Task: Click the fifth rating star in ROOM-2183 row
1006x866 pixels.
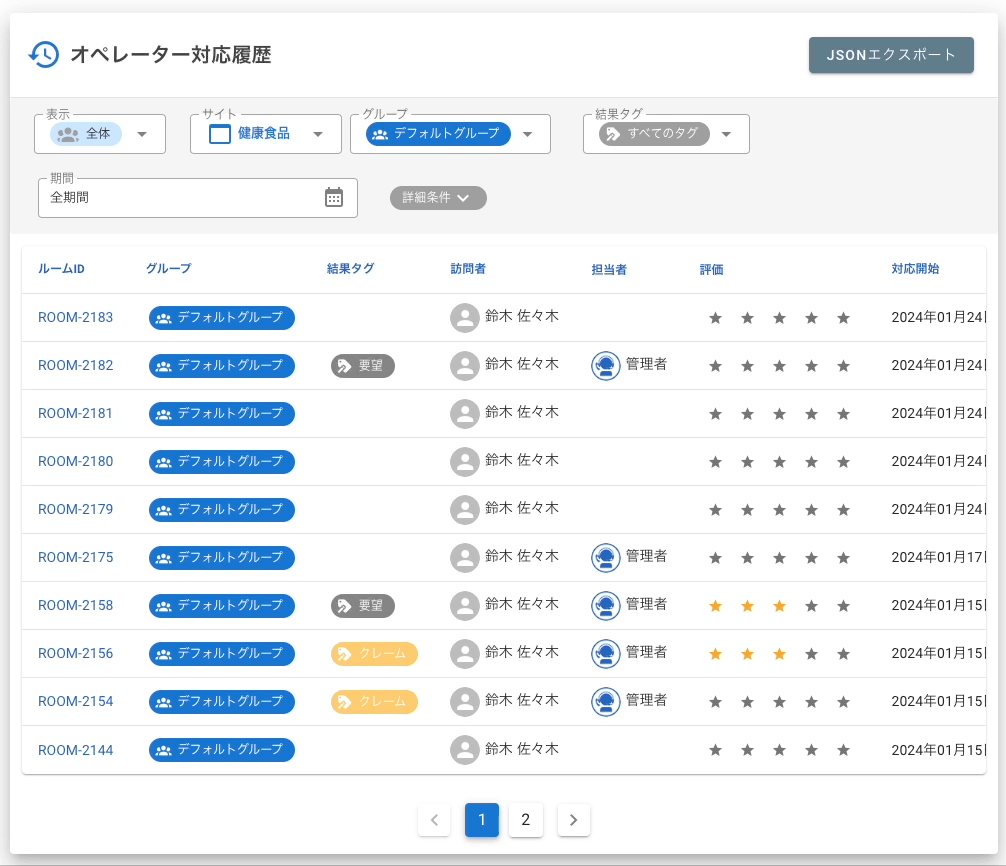Action: pos(843,318)
